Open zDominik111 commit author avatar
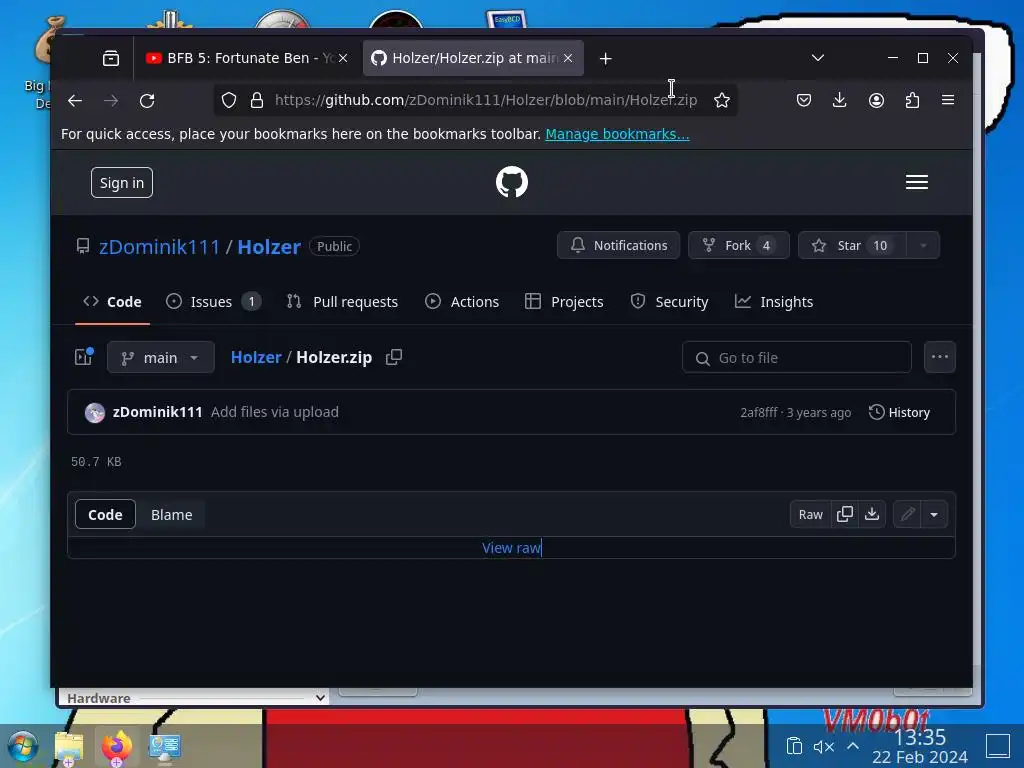The width and height of the screenshot is (1024, 768). (x=95, y=413)
